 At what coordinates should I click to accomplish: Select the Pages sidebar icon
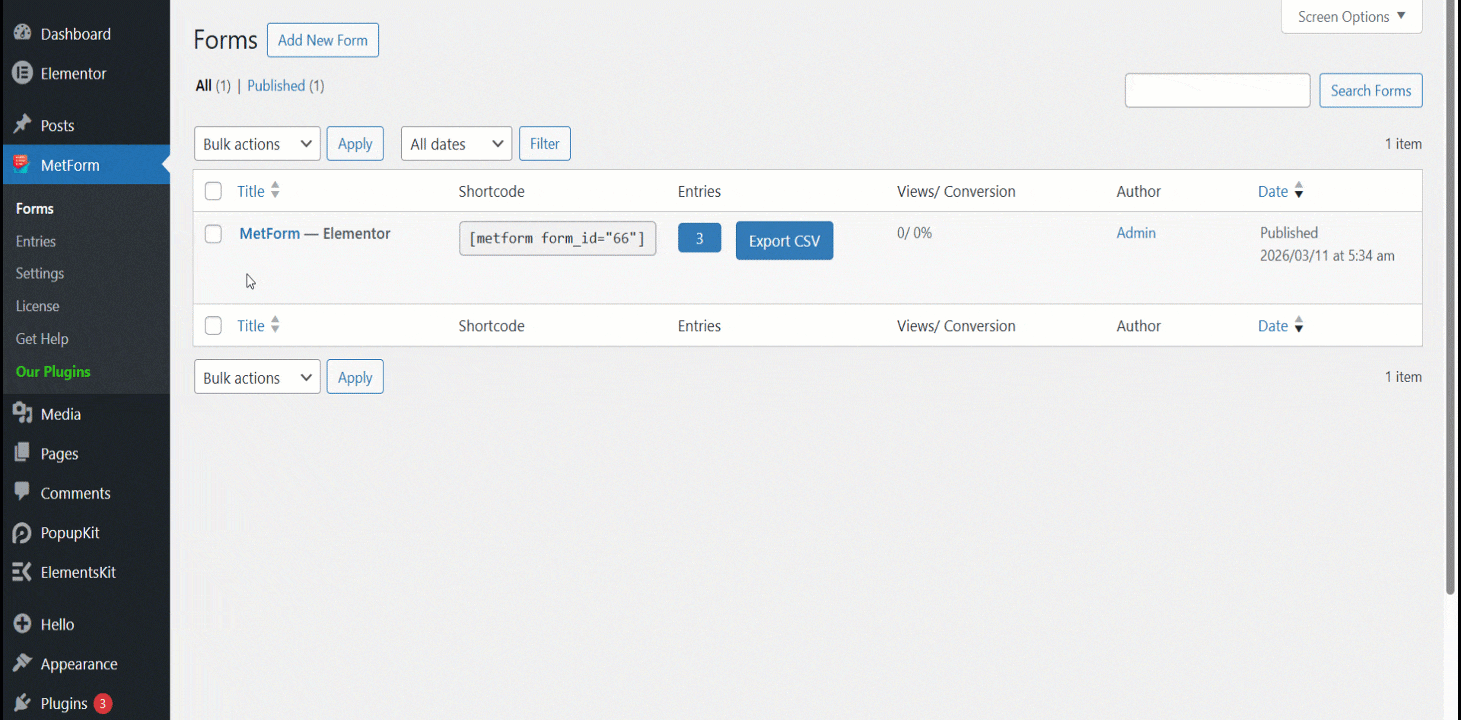coord(22,453)
